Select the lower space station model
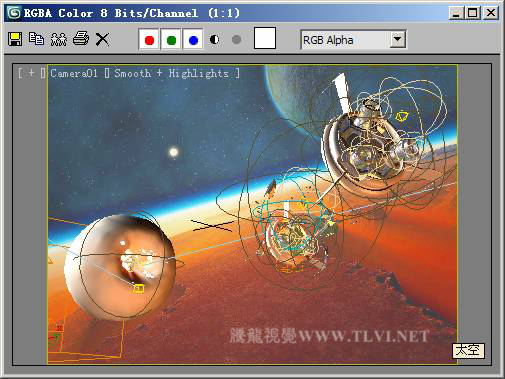Image resolution: width=505 pixels, height=379 pixels. pyautogui.click(x=293, y=238)
